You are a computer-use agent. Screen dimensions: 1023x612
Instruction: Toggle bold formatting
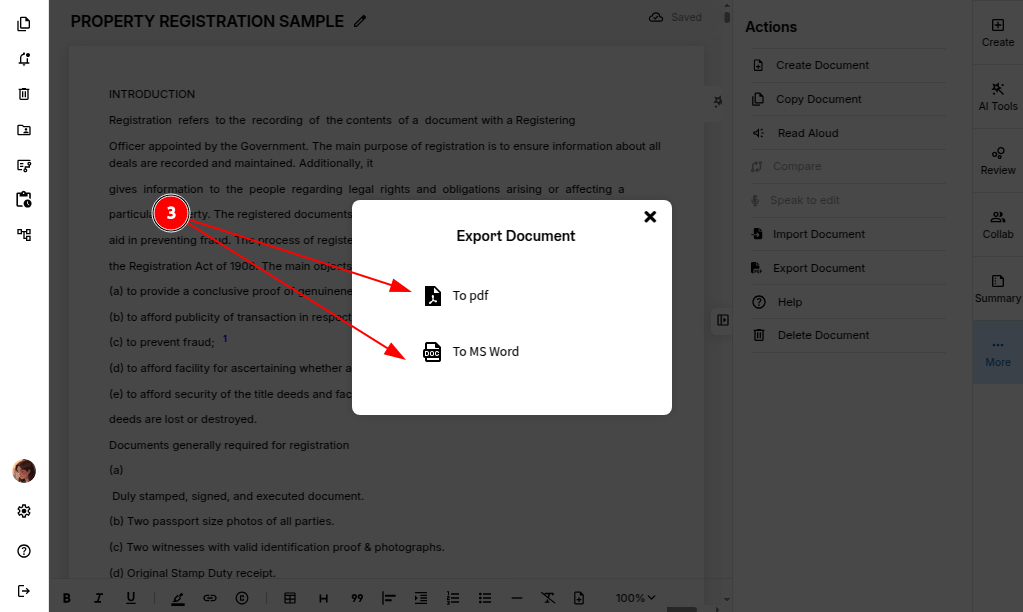pos(67,598)
